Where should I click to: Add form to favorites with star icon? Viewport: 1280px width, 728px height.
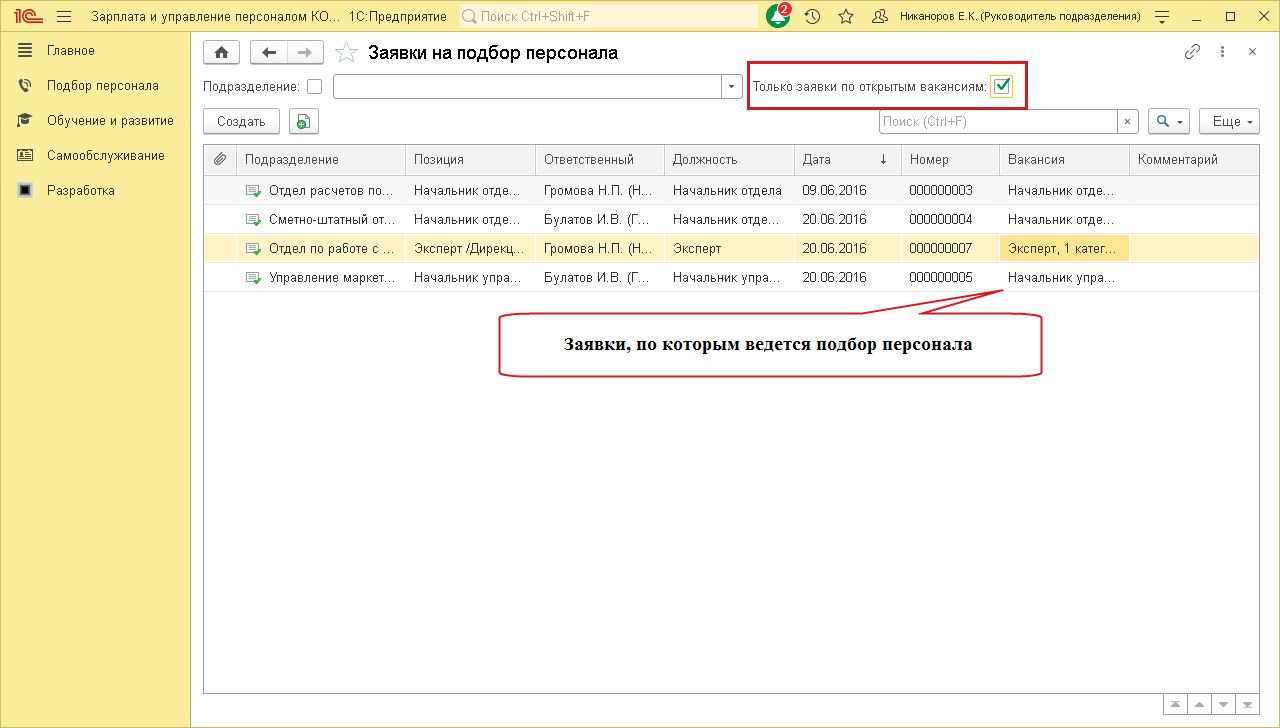point(346,53)
